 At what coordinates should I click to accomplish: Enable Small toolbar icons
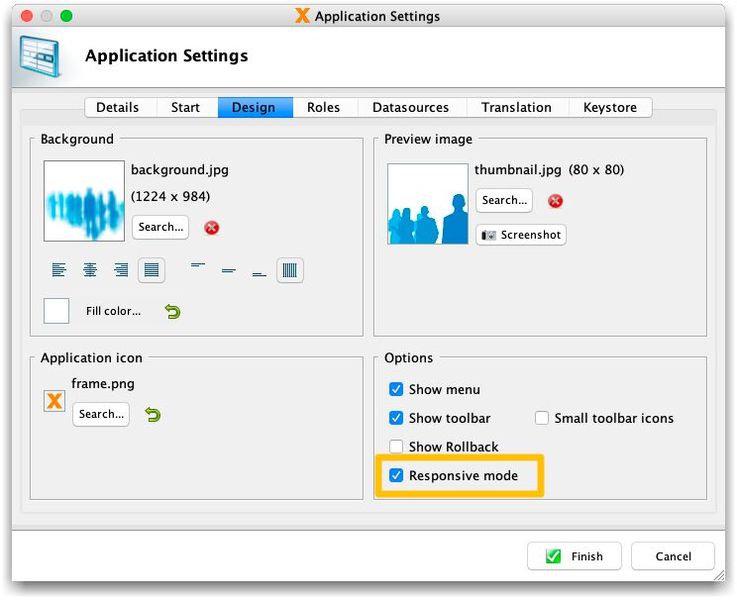point(541,418)
